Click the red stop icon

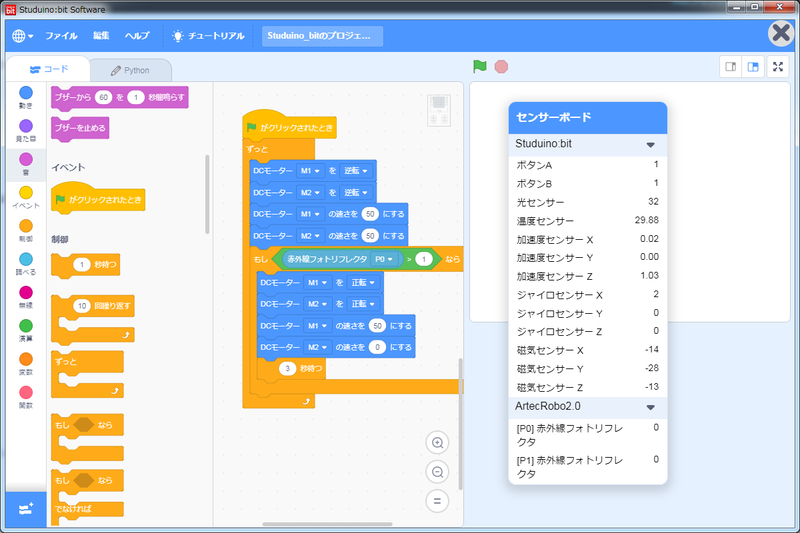pyautogui.click(x=501, y=67)
